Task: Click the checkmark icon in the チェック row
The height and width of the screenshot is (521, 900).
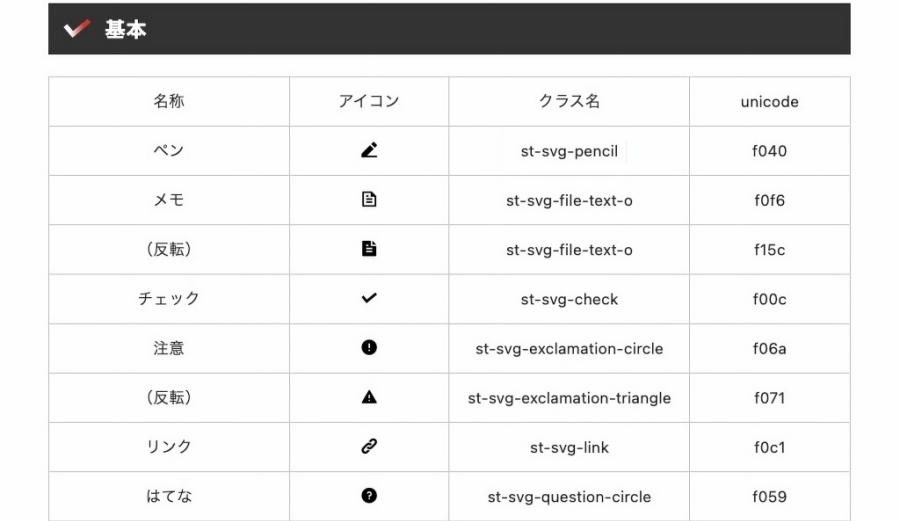Action: [x=369, y=298]
